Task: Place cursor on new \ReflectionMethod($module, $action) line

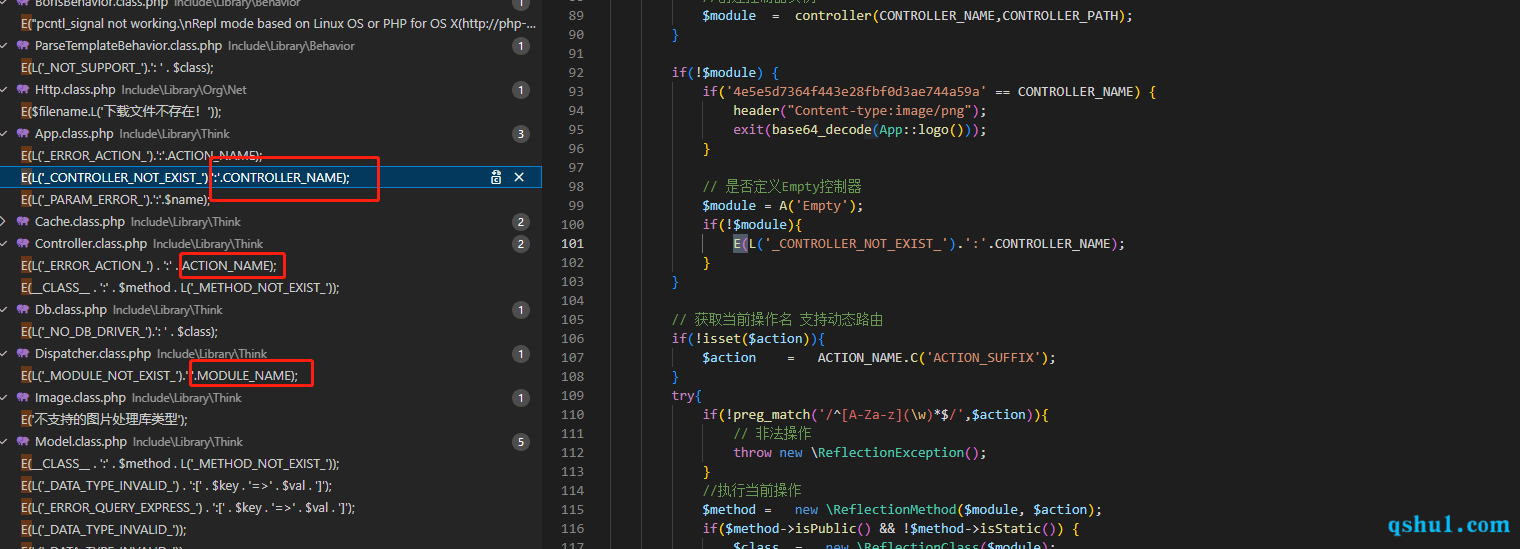Action: point(902,509)
